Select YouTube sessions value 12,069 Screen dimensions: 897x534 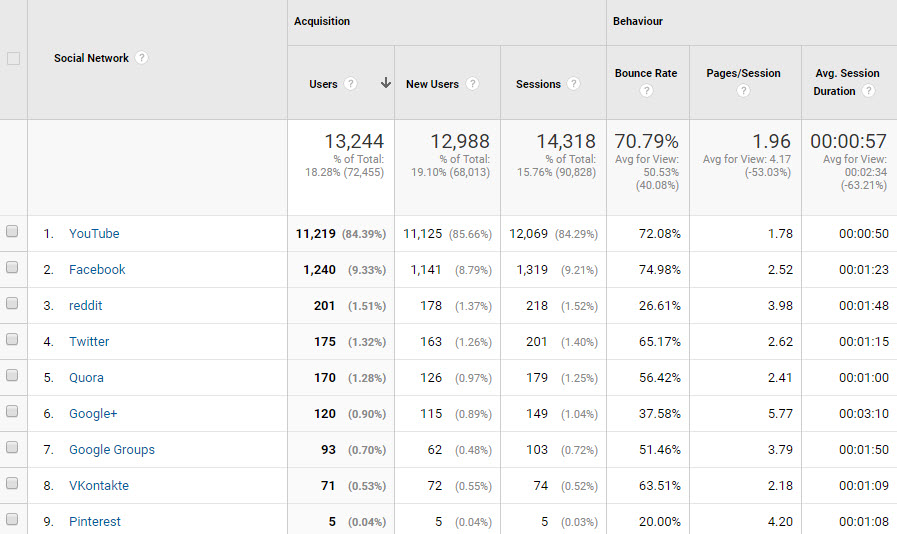point(529,234)
